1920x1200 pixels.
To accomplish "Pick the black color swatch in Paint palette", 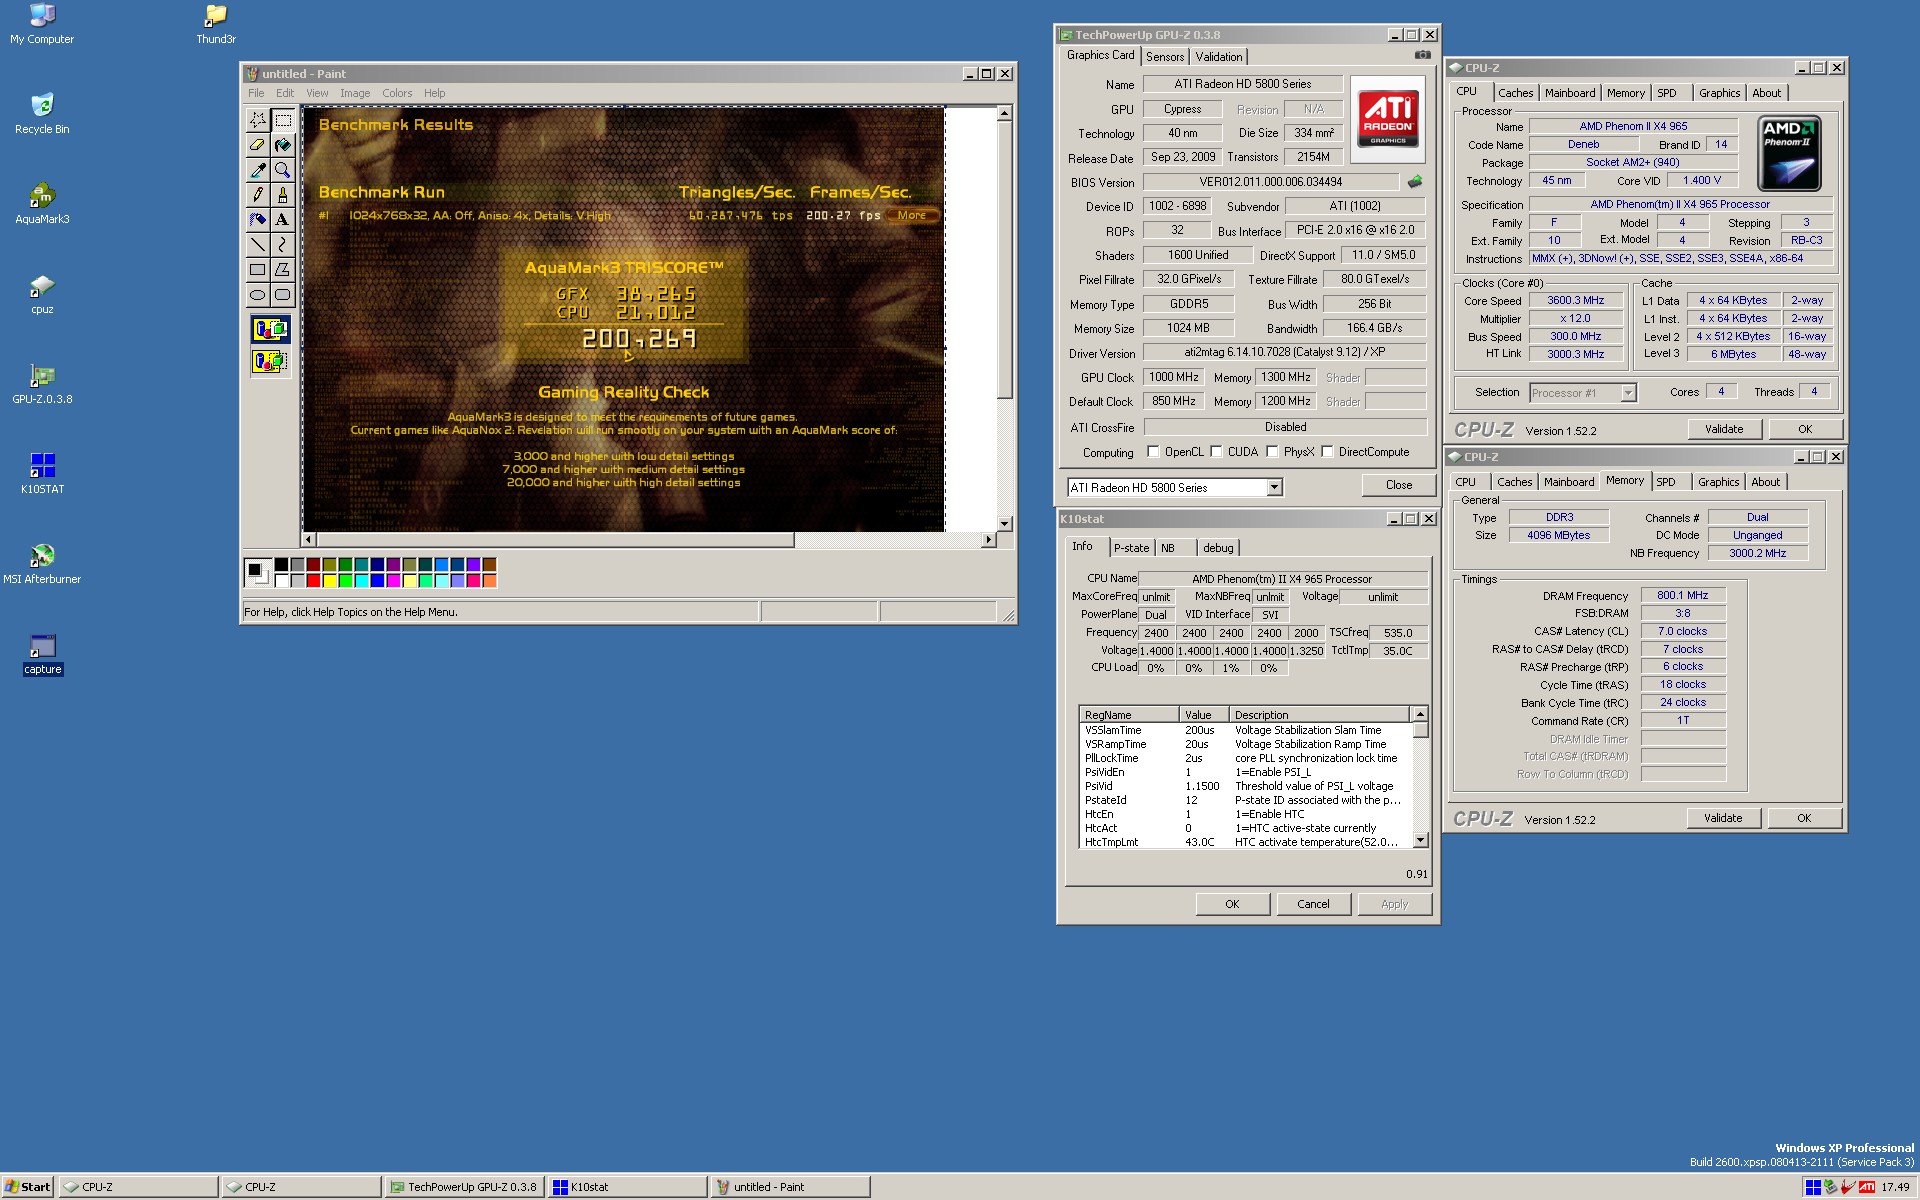I will (281, 565).
